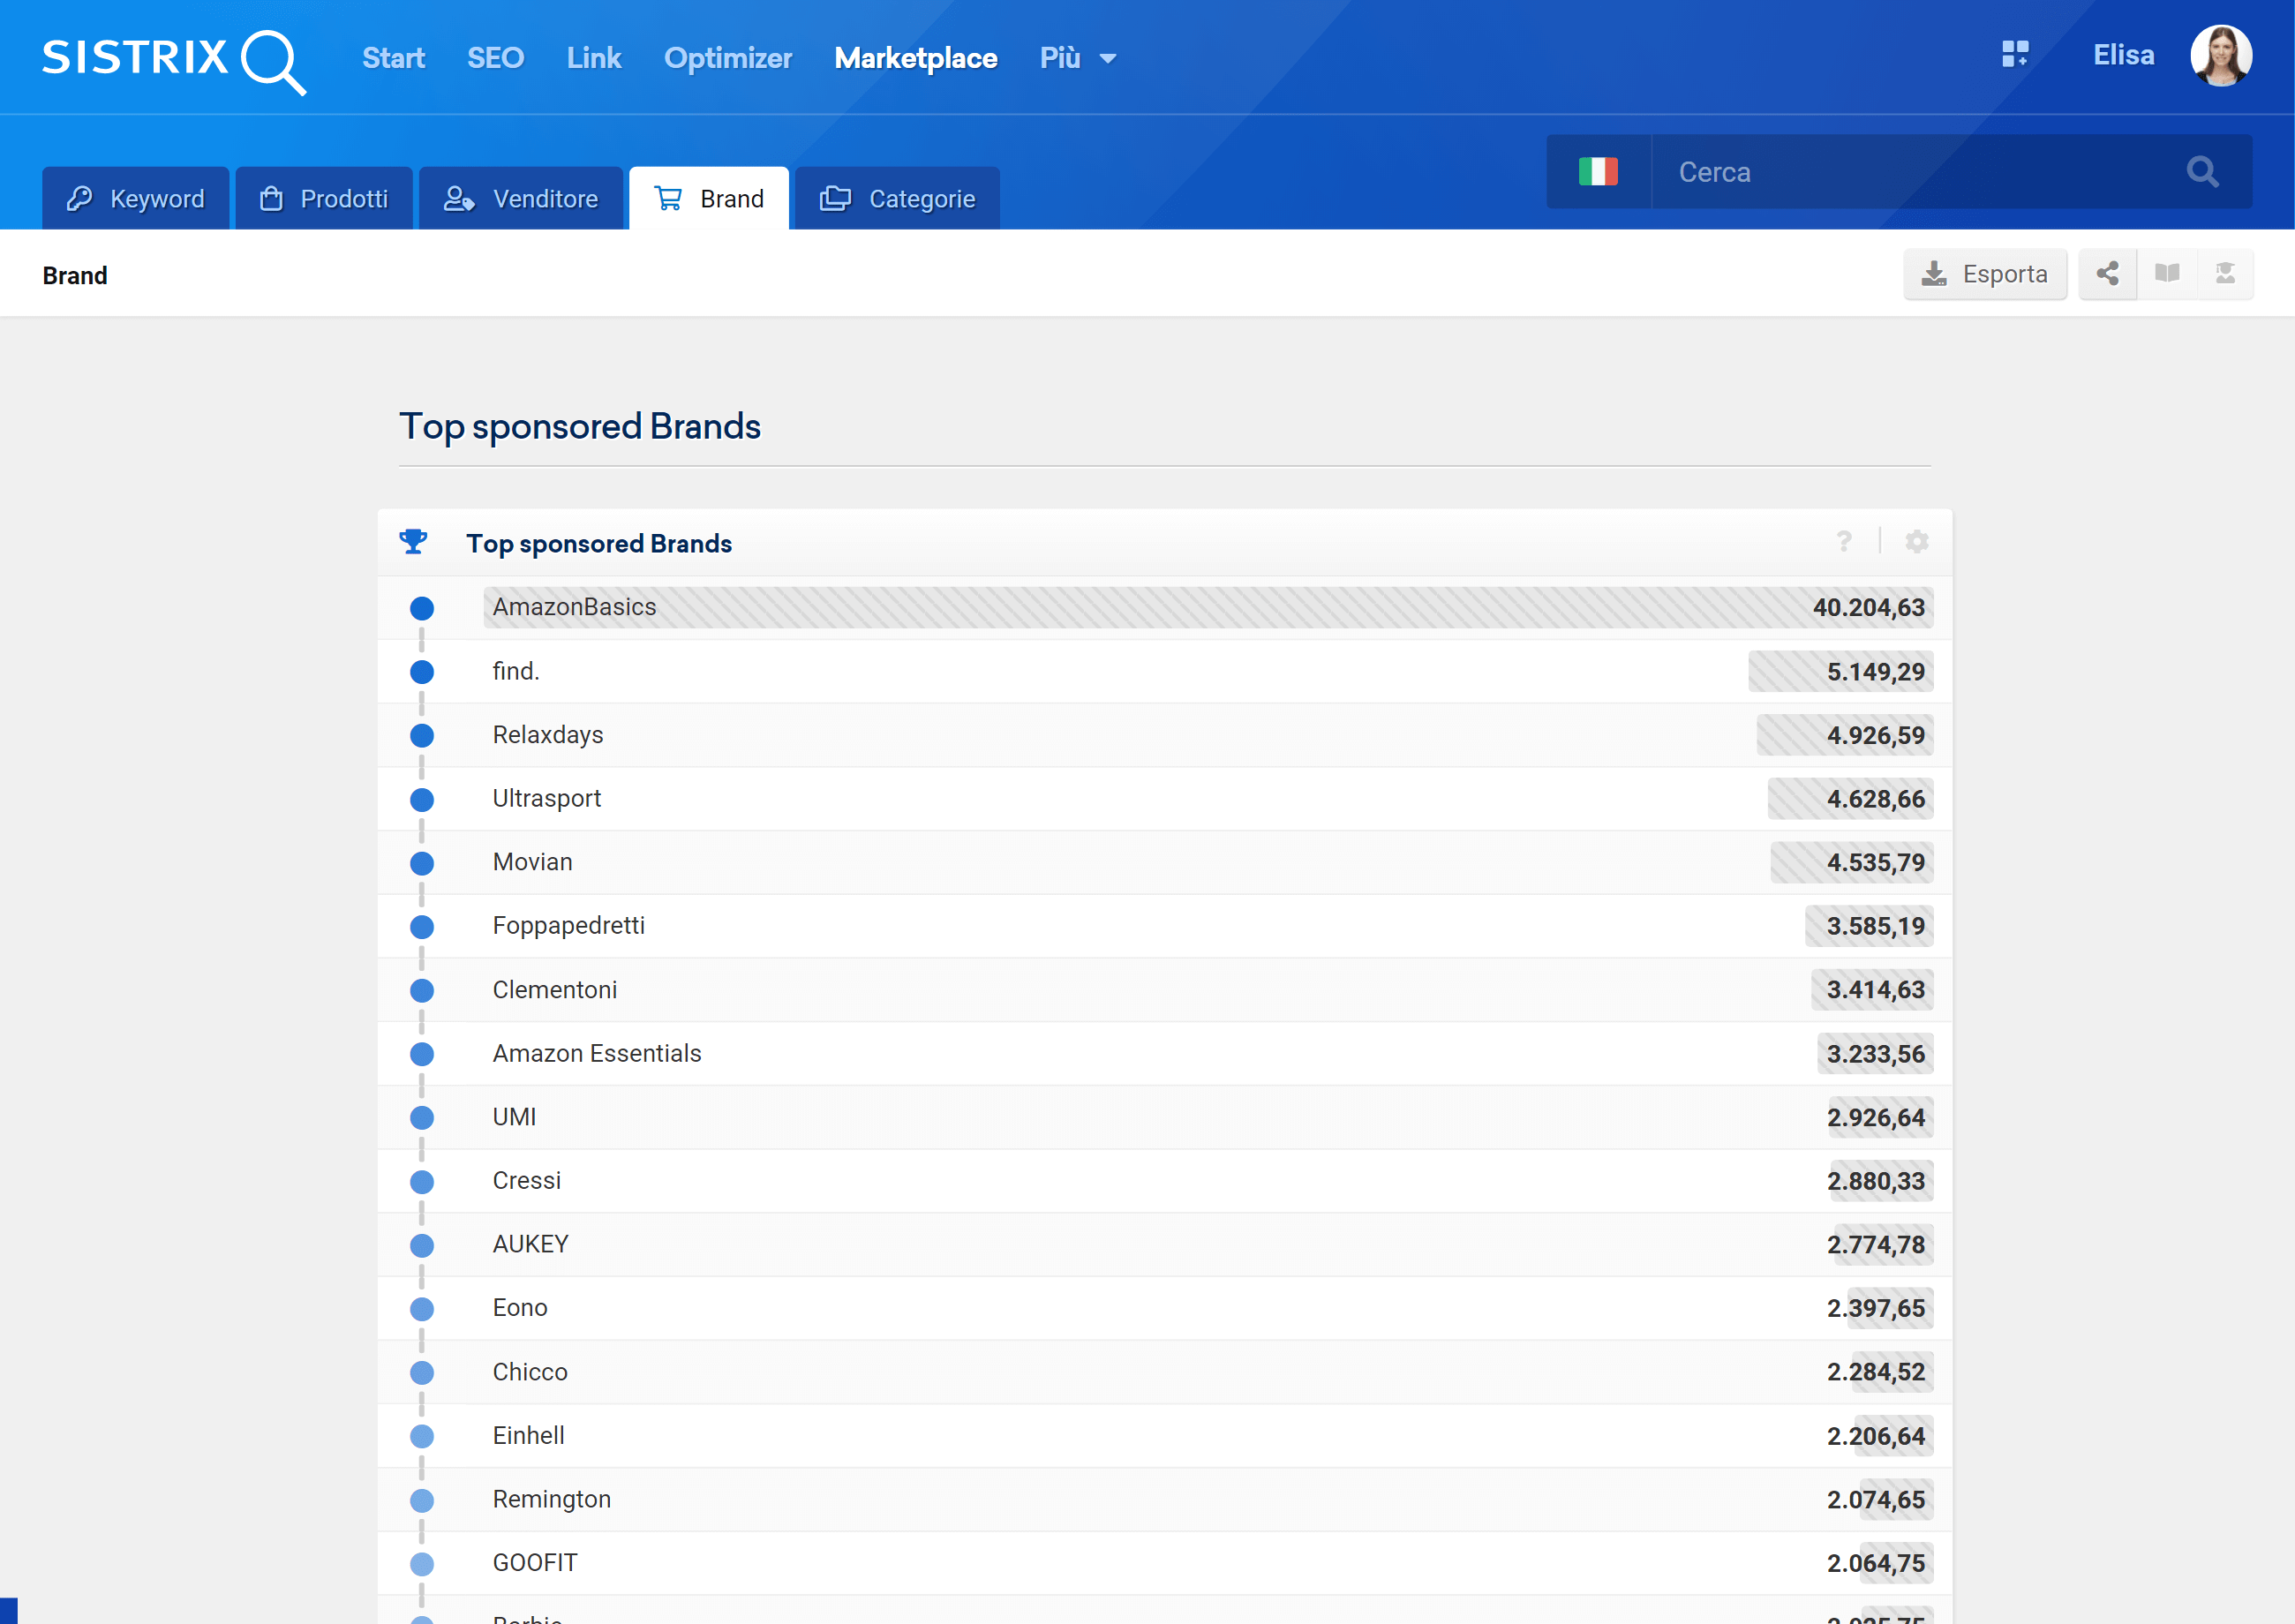The image size is (2295, 1624).
Task: Click the value 3.585,19
Action: pos(1875,927)
